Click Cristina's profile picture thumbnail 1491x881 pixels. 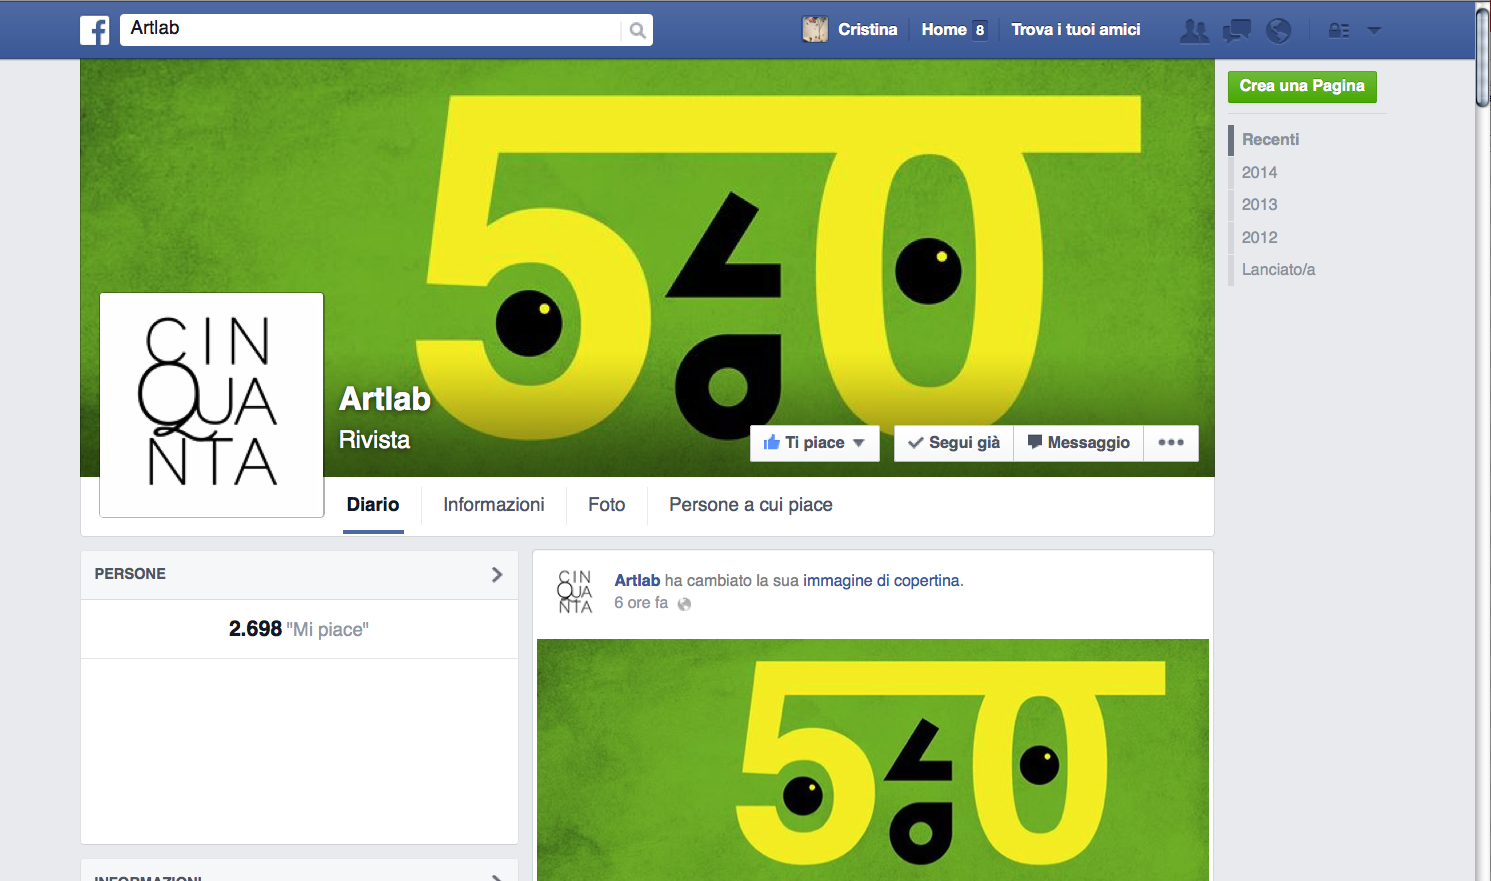point(815,30)
